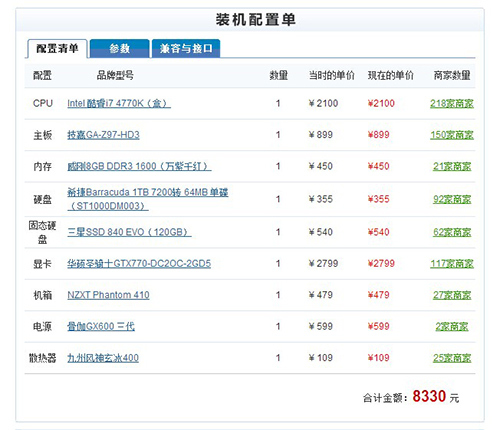Click the red ¥899 current motherboard price
The image size is (500, 430).
coord(378,135)
